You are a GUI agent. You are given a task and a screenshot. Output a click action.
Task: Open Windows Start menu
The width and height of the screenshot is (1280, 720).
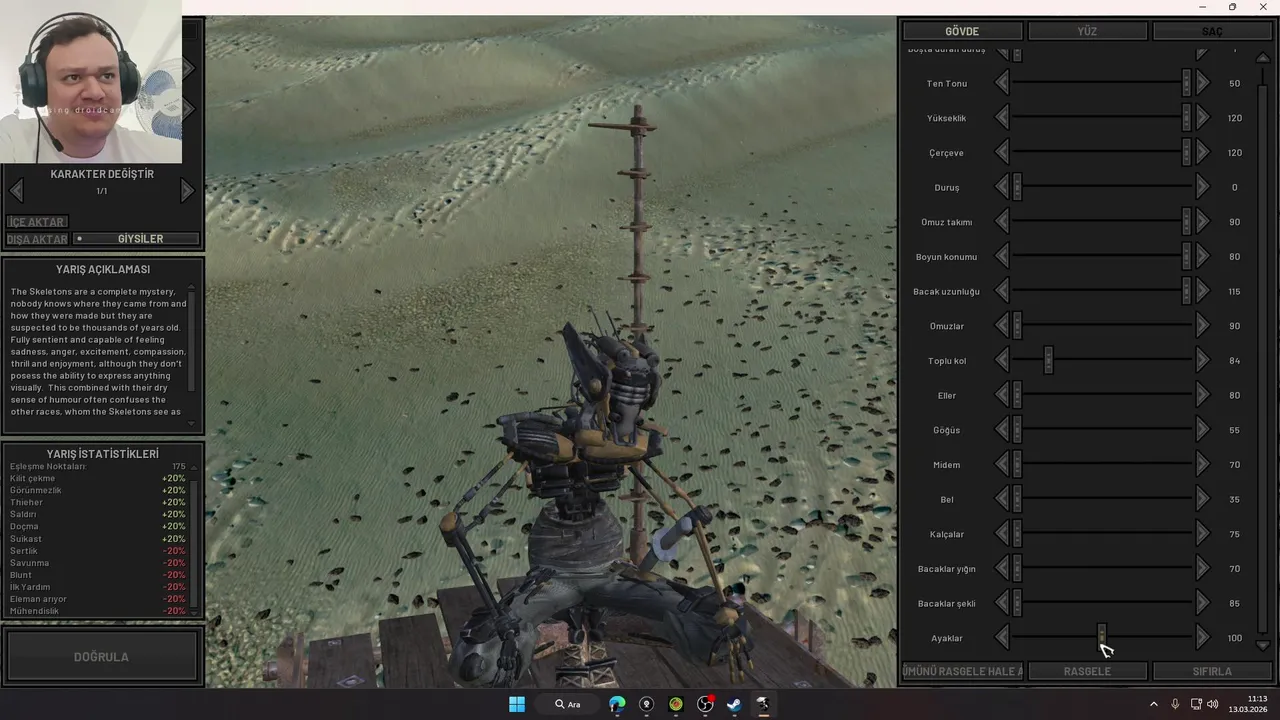[x=517, y=704]
